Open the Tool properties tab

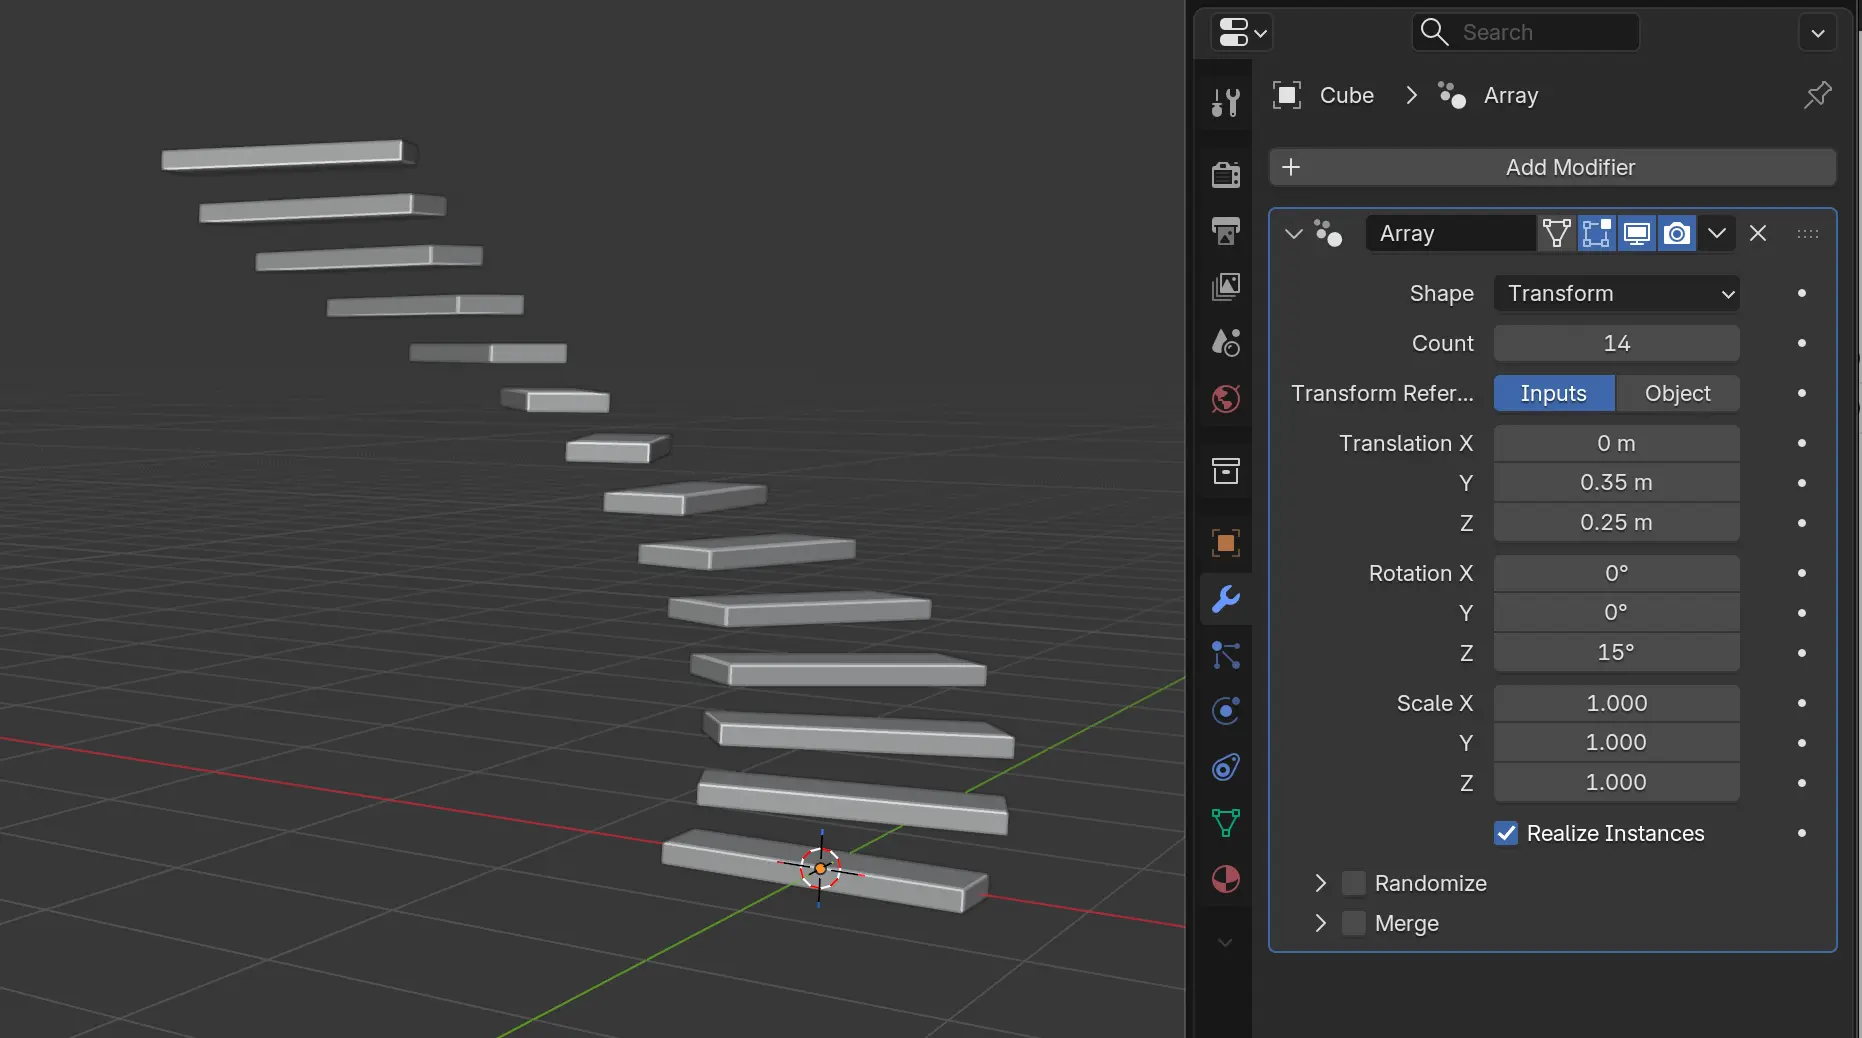point(1226,102)
